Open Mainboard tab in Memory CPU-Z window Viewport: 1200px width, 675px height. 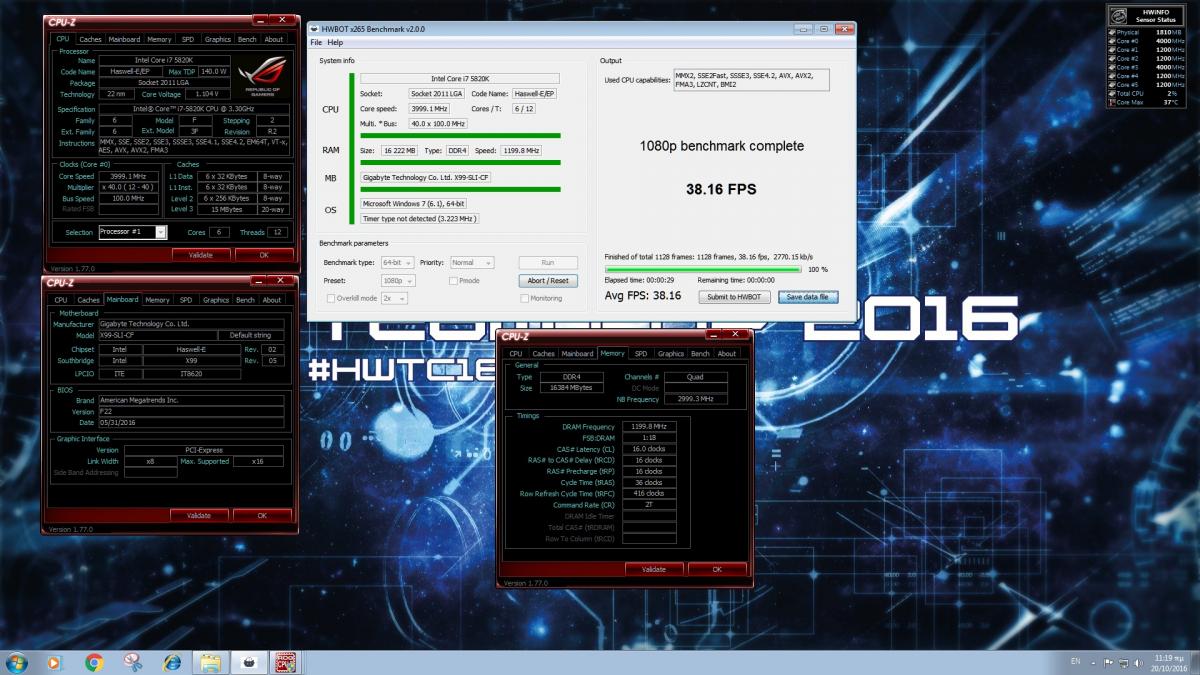tap(577, 353)
